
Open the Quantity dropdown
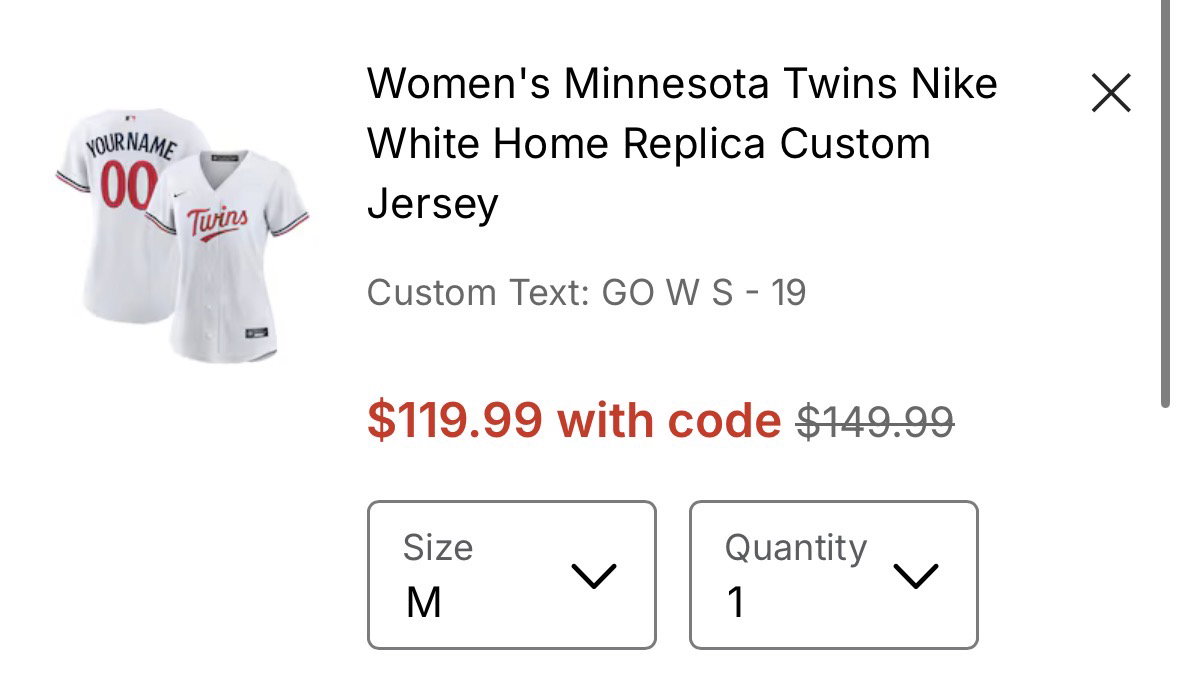pos(833,575)
